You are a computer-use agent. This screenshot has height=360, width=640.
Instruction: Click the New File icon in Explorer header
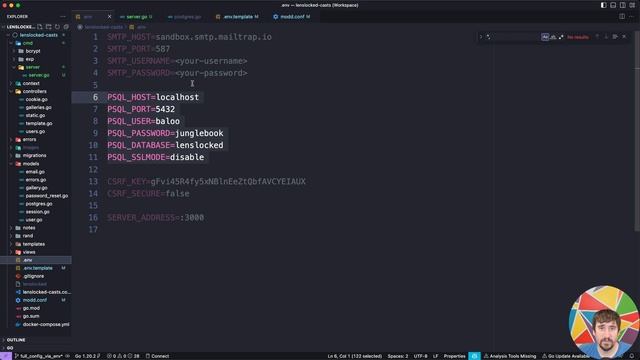coord(40,27)
